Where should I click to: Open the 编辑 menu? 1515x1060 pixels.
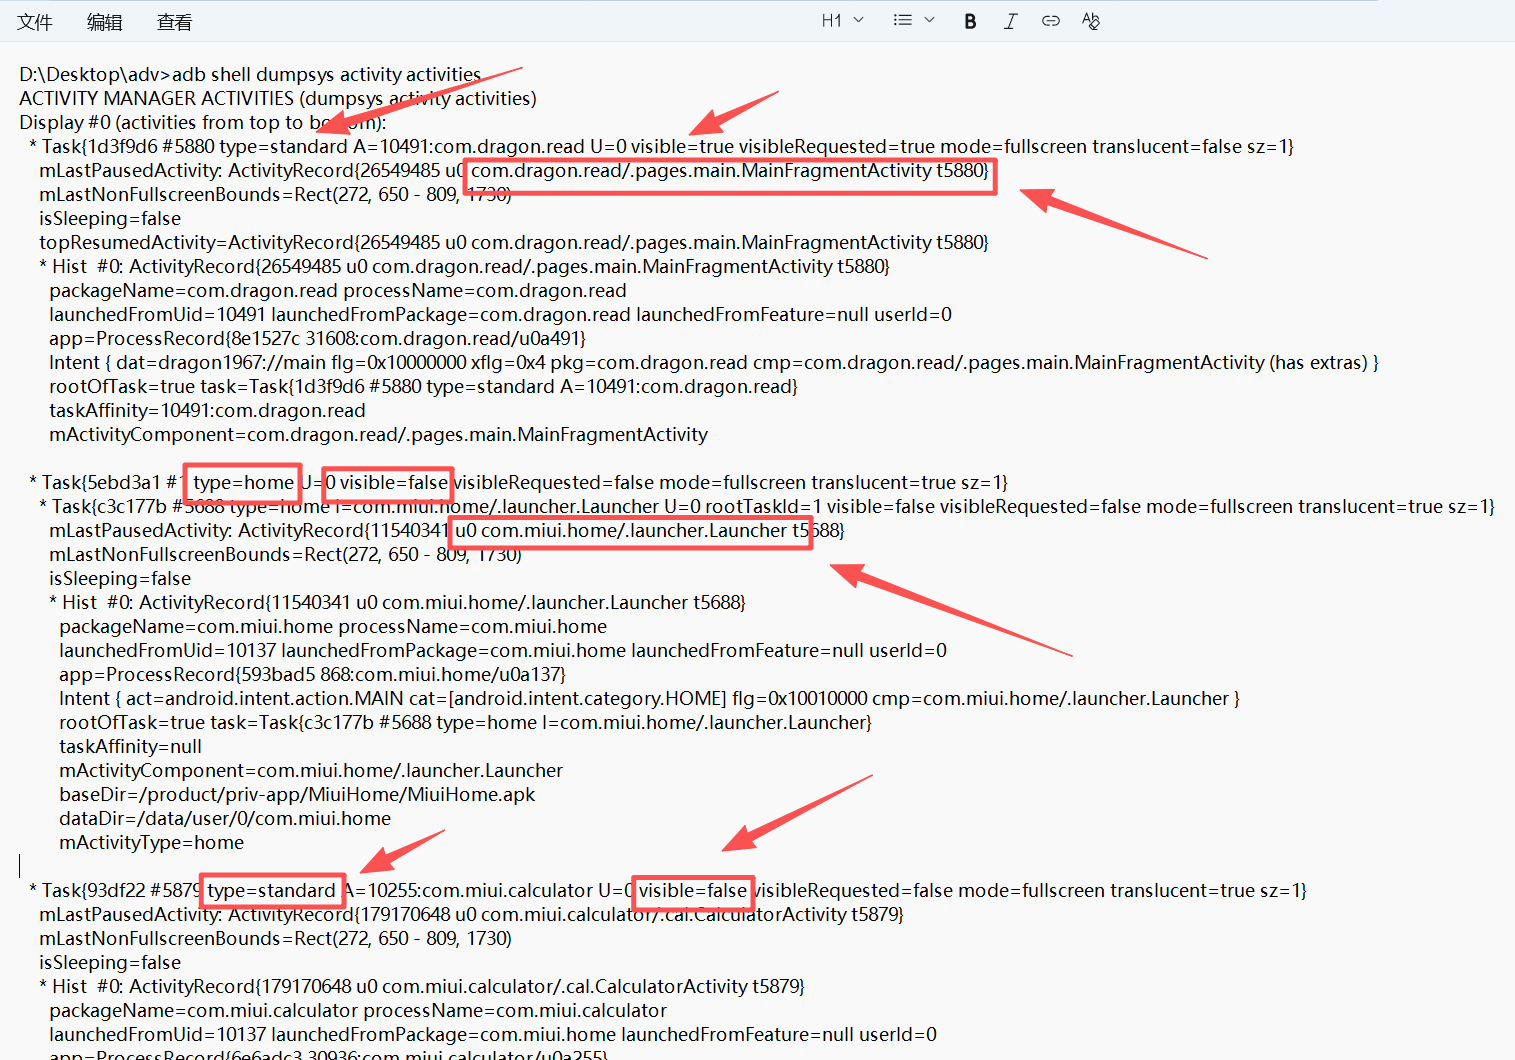pyautogui.click(x=104, y=22)
